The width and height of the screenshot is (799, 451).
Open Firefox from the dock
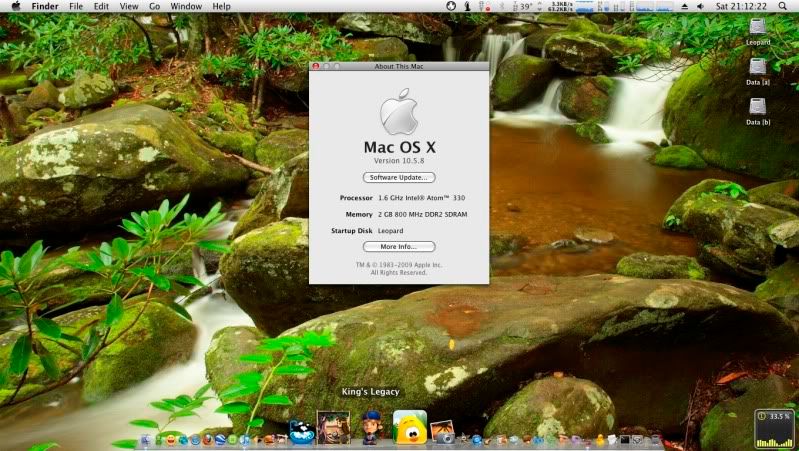(x=207, y=439)
